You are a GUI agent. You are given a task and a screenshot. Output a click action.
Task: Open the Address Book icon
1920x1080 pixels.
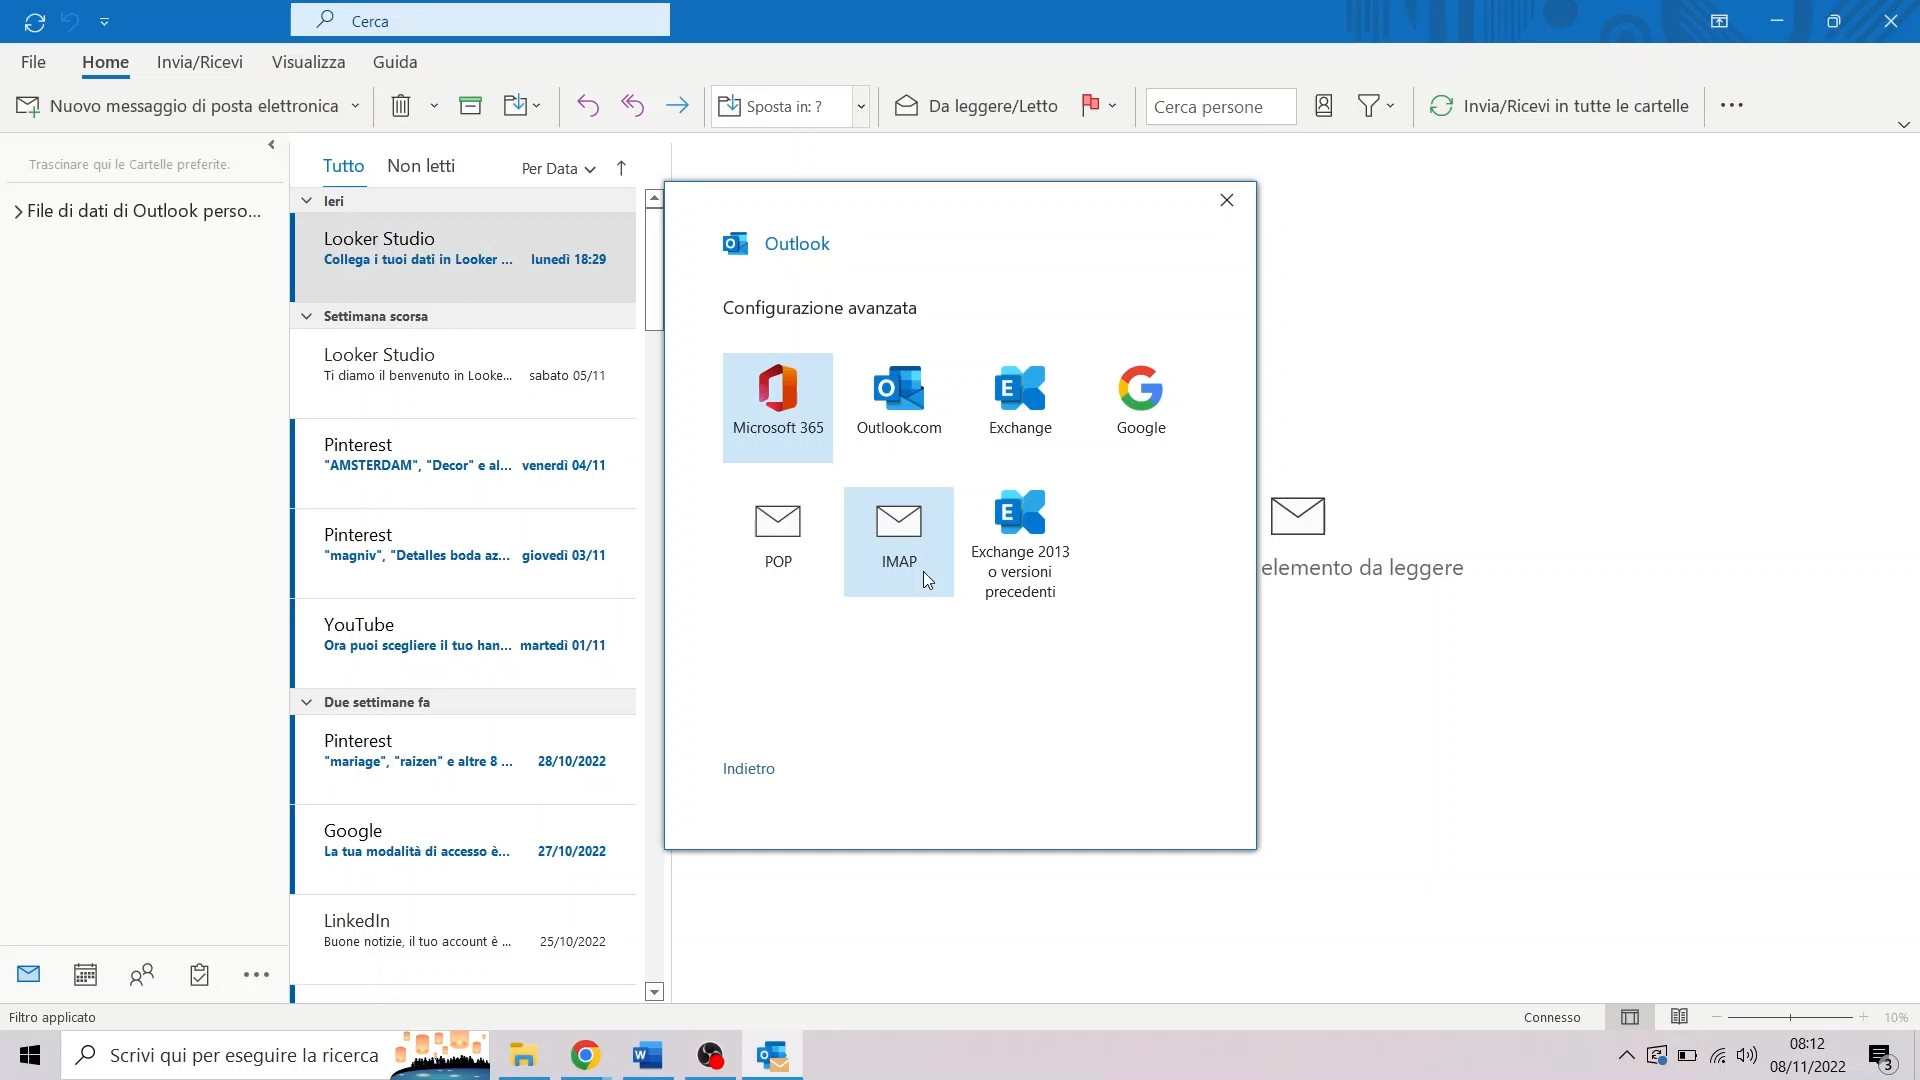point(1323,105)
